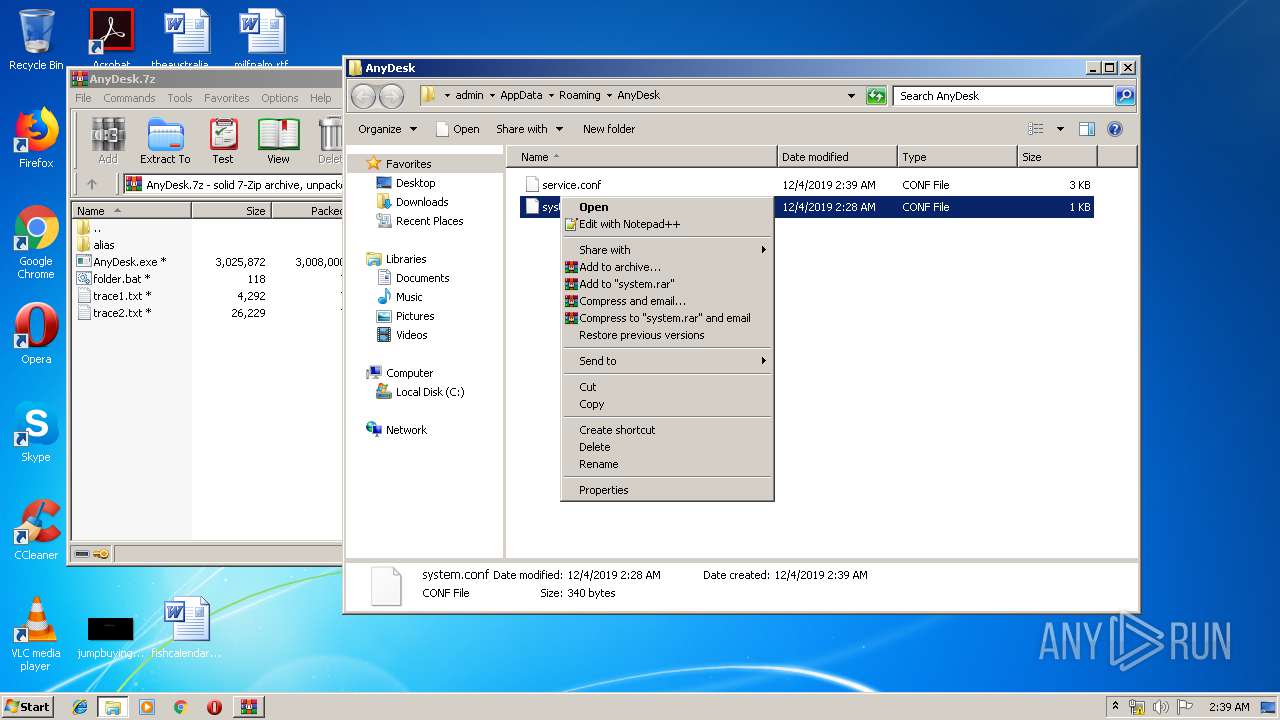Viewport: 1280px width, 720px height.
Task: Expand the Send to submenu
Action: coord(667,361)
